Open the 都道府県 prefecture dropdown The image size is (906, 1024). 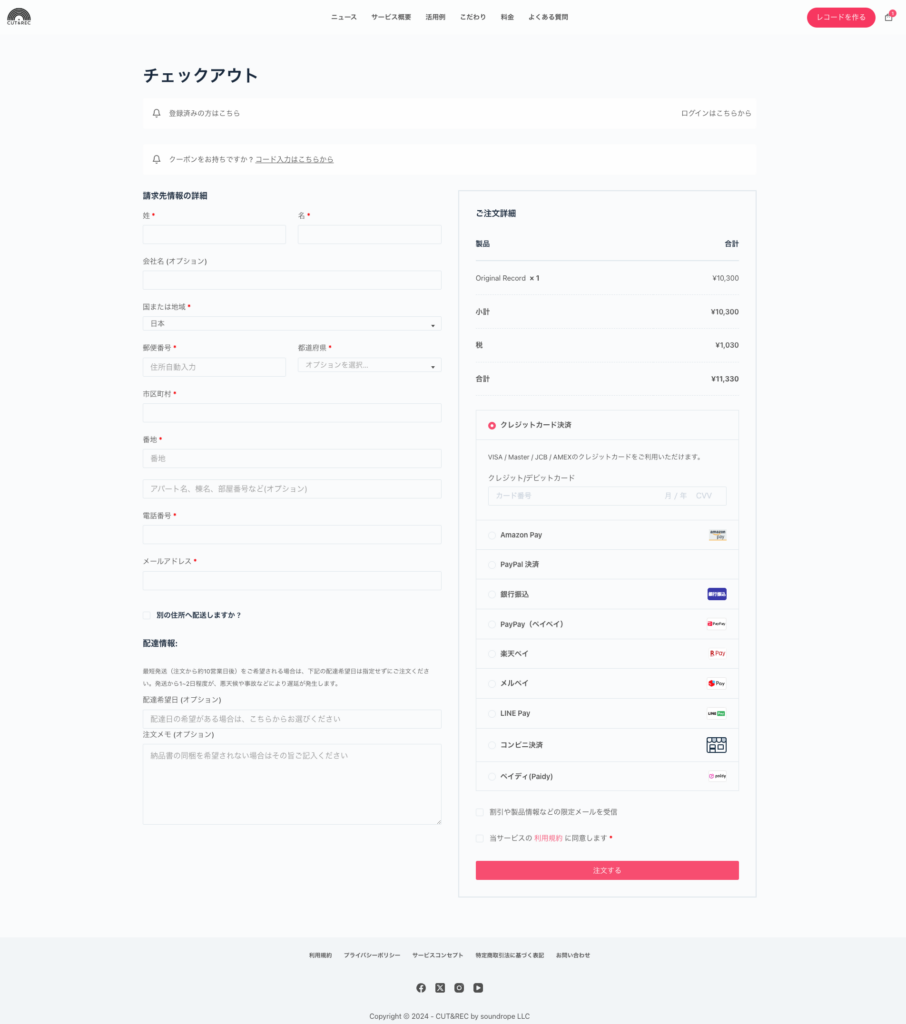pyautogui.click(x=369, y=365)
